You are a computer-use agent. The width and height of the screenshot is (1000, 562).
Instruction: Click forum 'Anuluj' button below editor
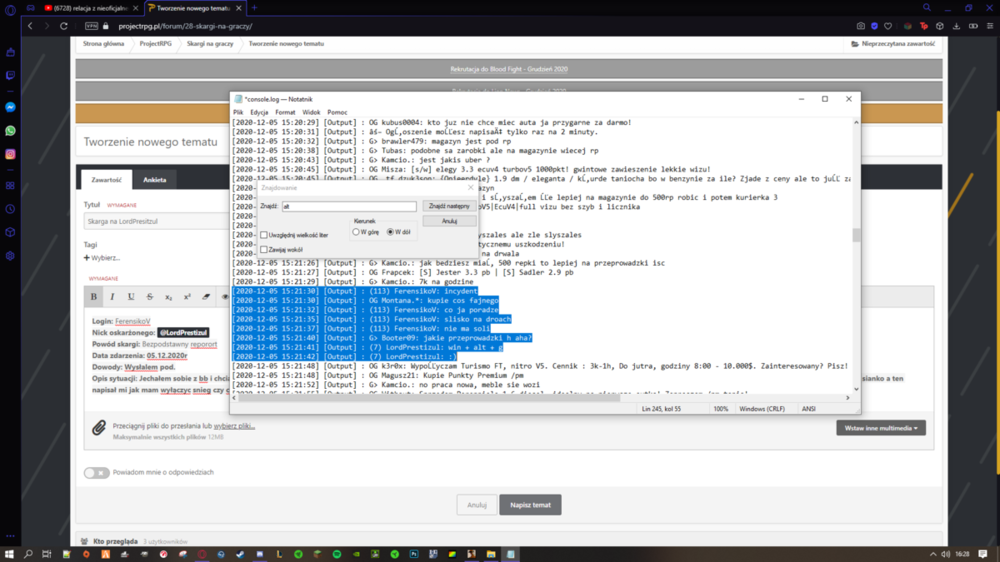pyautogui.click(x=476, y=505)
